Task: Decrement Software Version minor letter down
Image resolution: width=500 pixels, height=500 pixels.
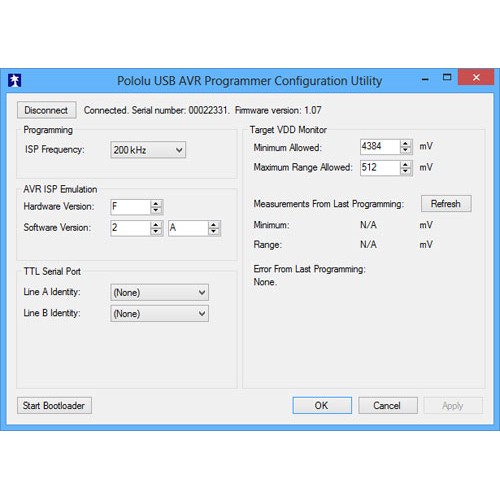Action: (x=213, y=231)
